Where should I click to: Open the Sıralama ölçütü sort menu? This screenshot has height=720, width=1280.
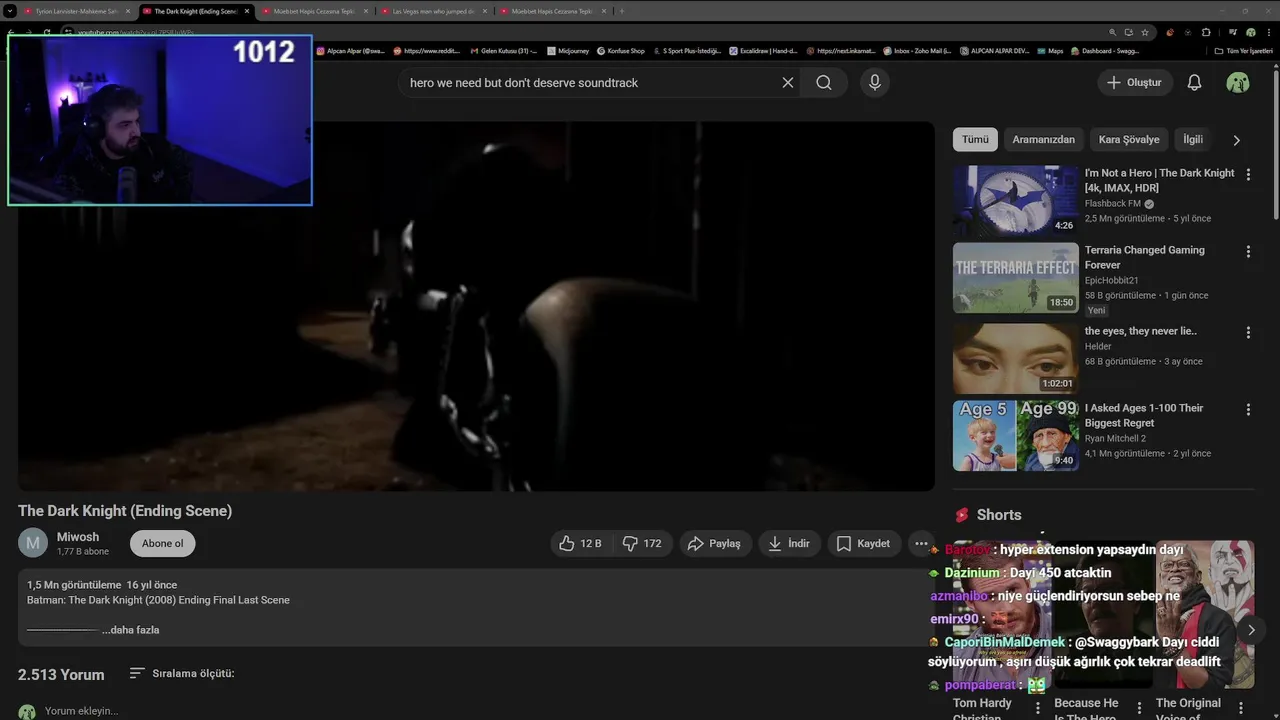(182, 673)
